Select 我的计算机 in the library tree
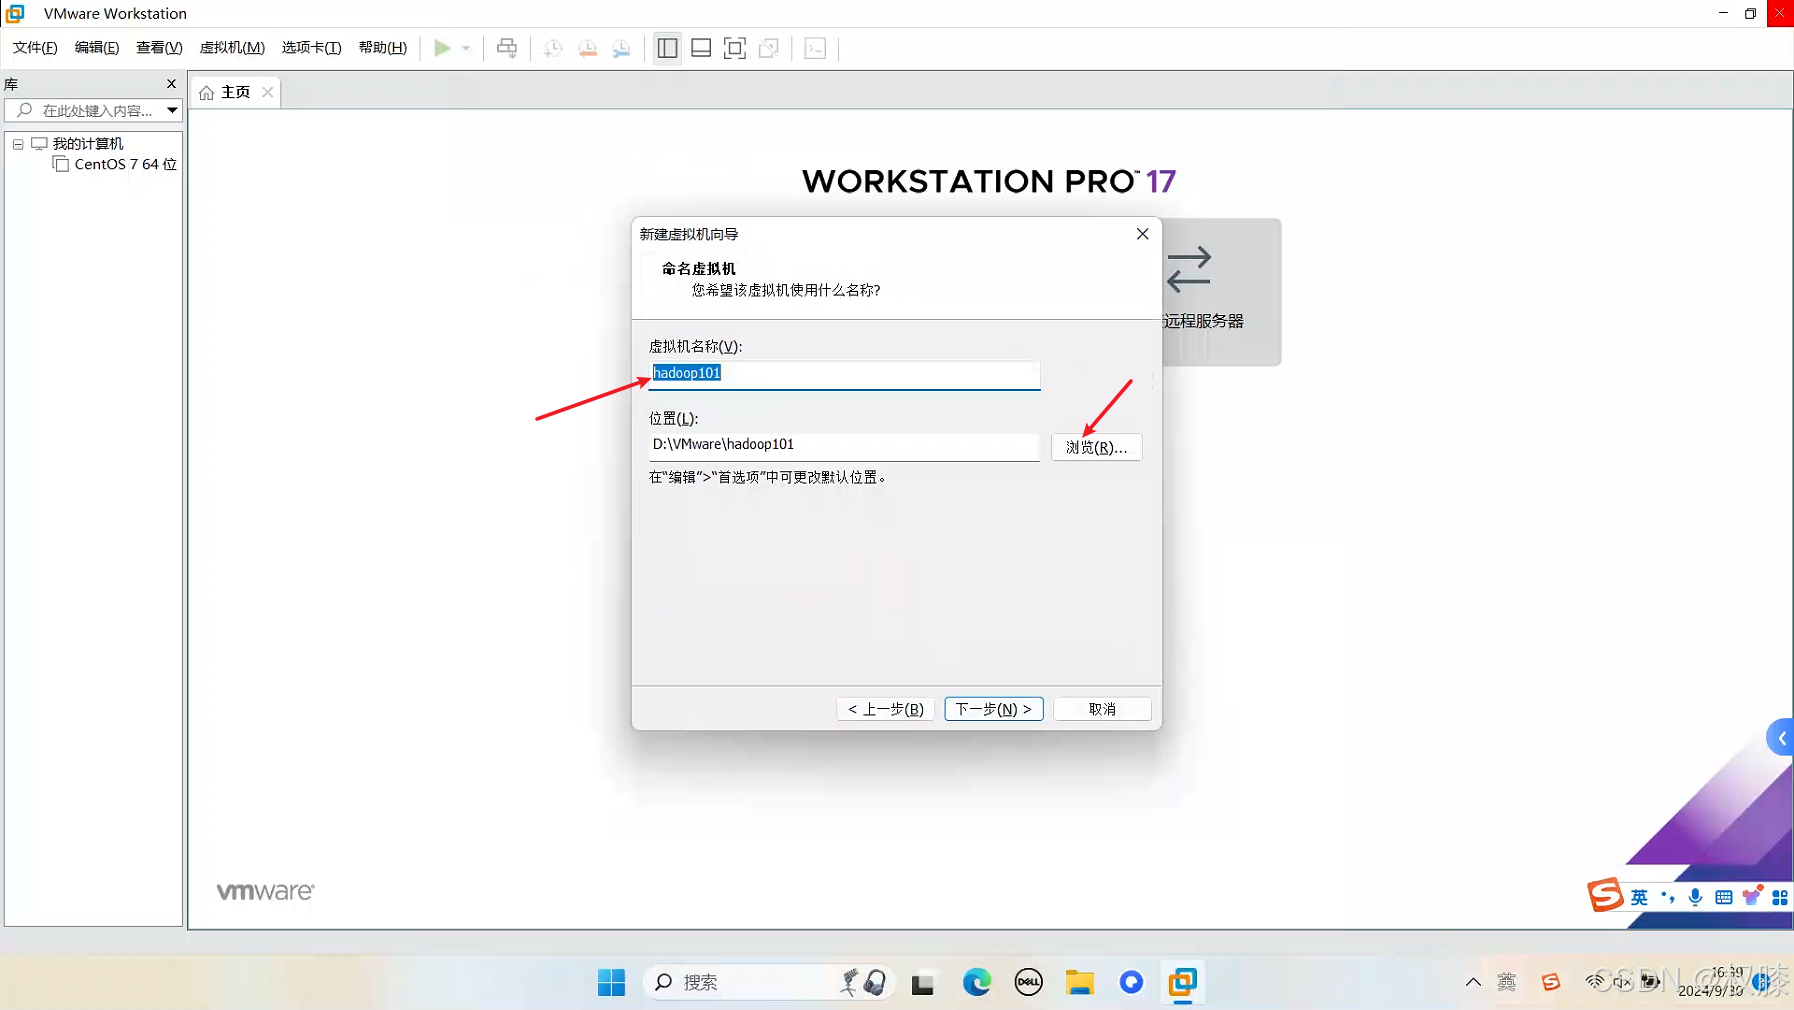The image size is (1794, 1010). [88, 144]
